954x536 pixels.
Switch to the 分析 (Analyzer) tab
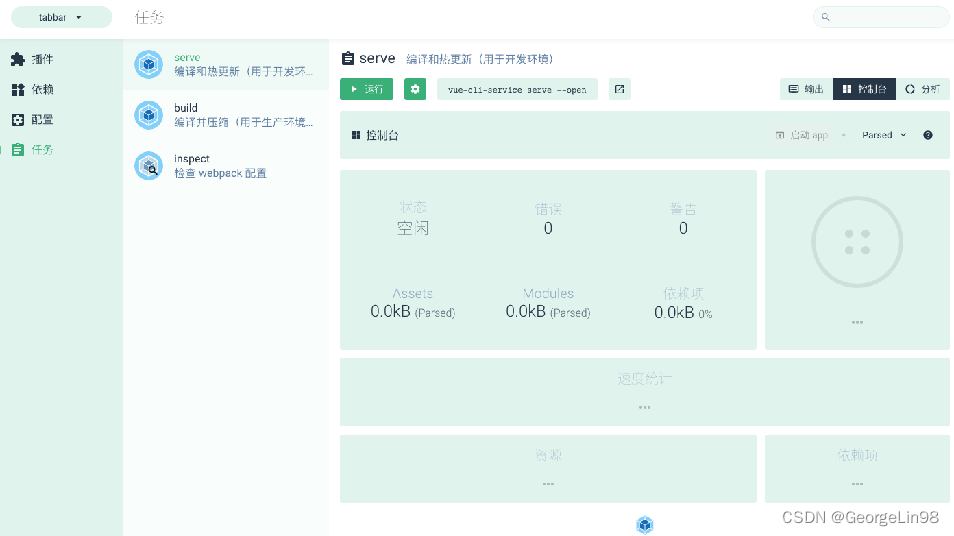[922, 89]
